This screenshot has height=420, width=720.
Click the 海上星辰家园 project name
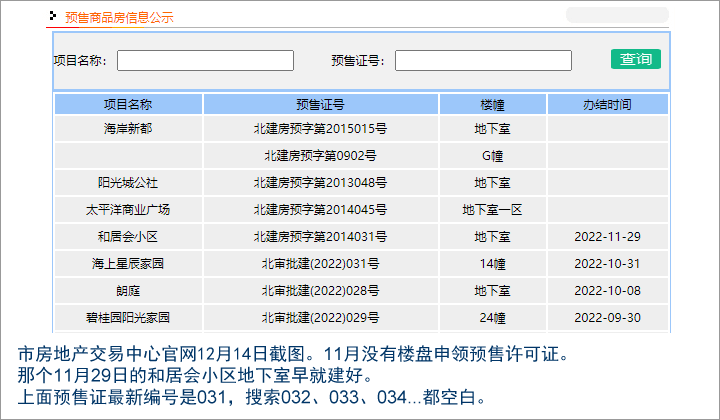point(128,264)
